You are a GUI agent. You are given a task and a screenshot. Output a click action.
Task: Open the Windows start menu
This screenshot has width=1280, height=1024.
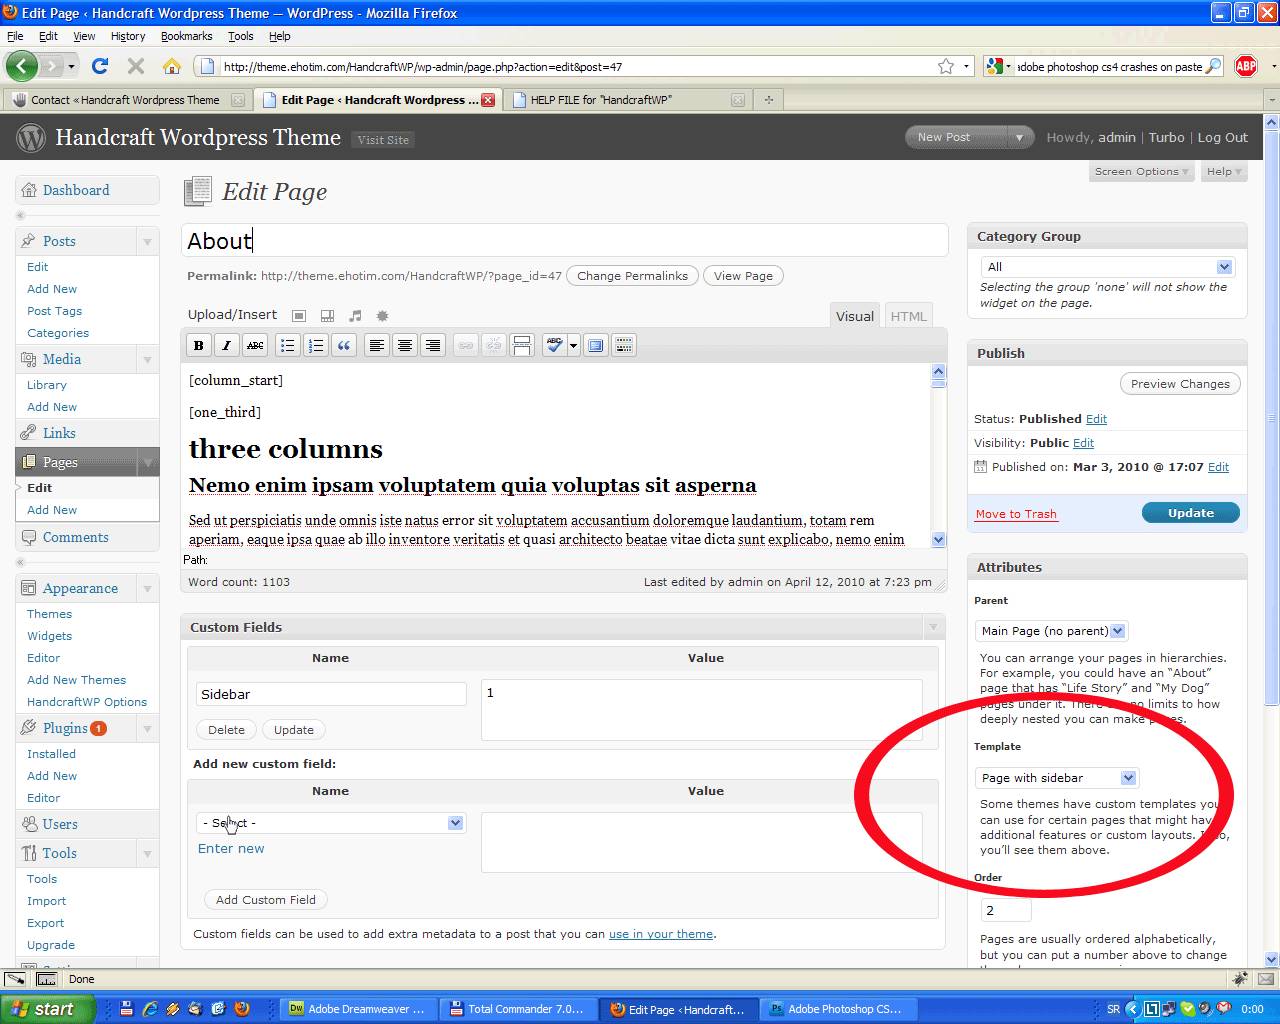click(x=48, y=1009)
